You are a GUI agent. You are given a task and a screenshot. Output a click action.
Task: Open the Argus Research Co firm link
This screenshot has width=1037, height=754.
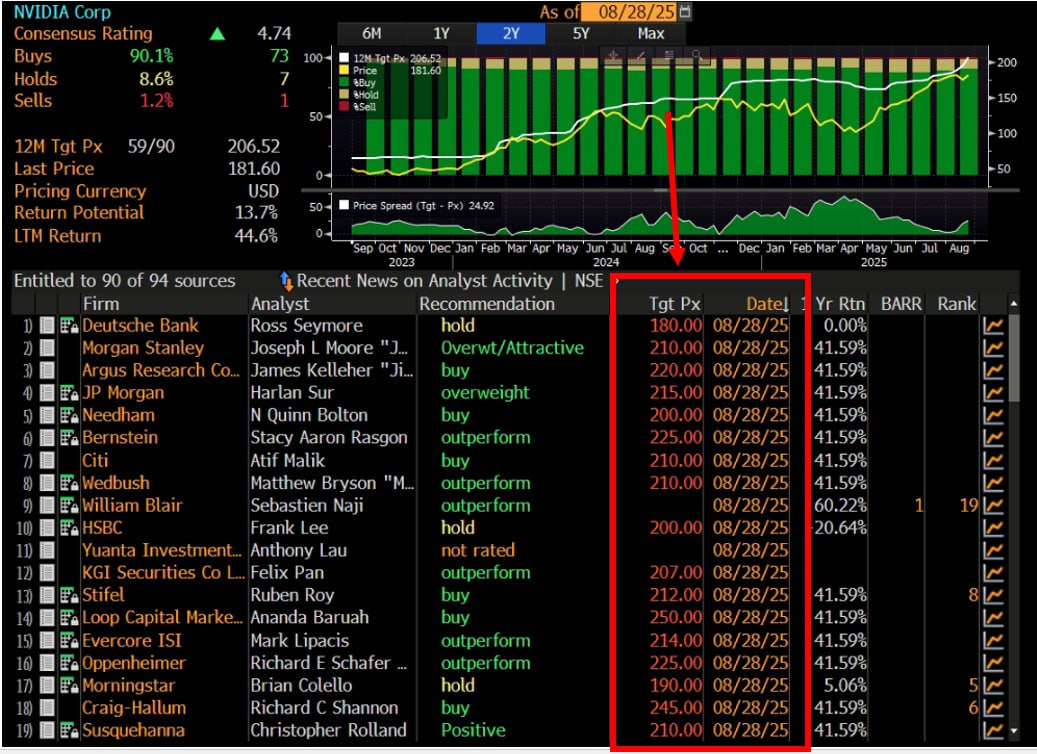pyautogui.click(x=161, y=370)
